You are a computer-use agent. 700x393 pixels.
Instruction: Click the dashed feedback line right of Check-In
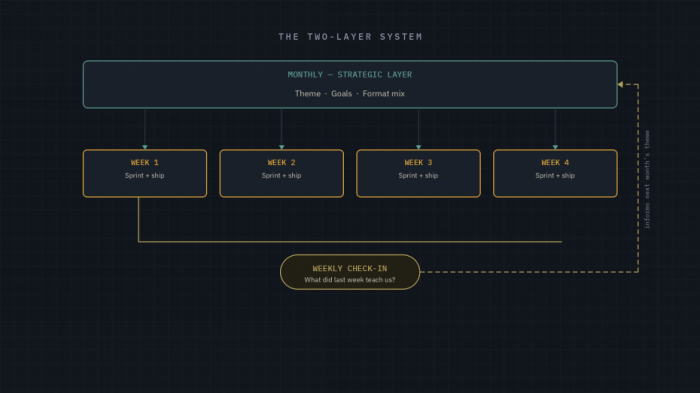click(x=529, y=272)
